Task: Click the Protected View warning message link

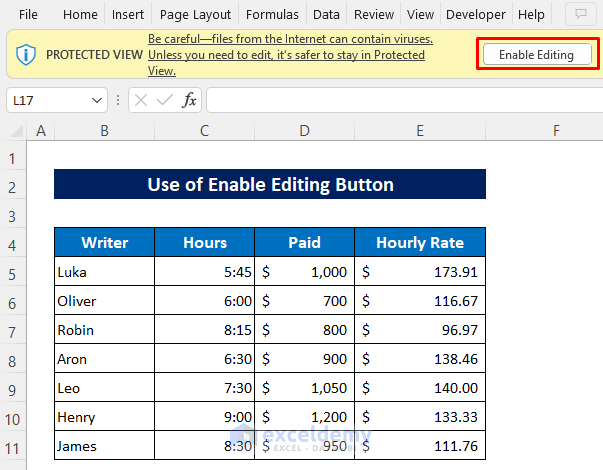Action: 290,55
